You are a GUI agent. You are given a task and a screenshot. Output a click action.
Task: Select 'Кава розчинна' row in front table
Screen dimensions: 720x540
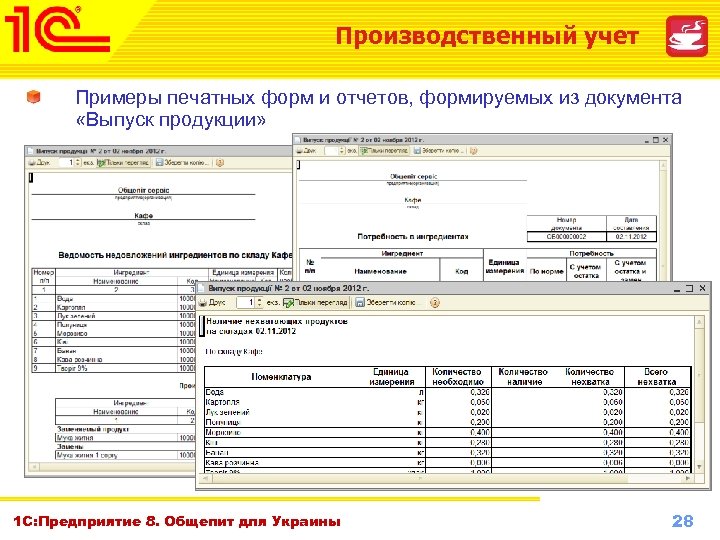[x=447, y=463]
